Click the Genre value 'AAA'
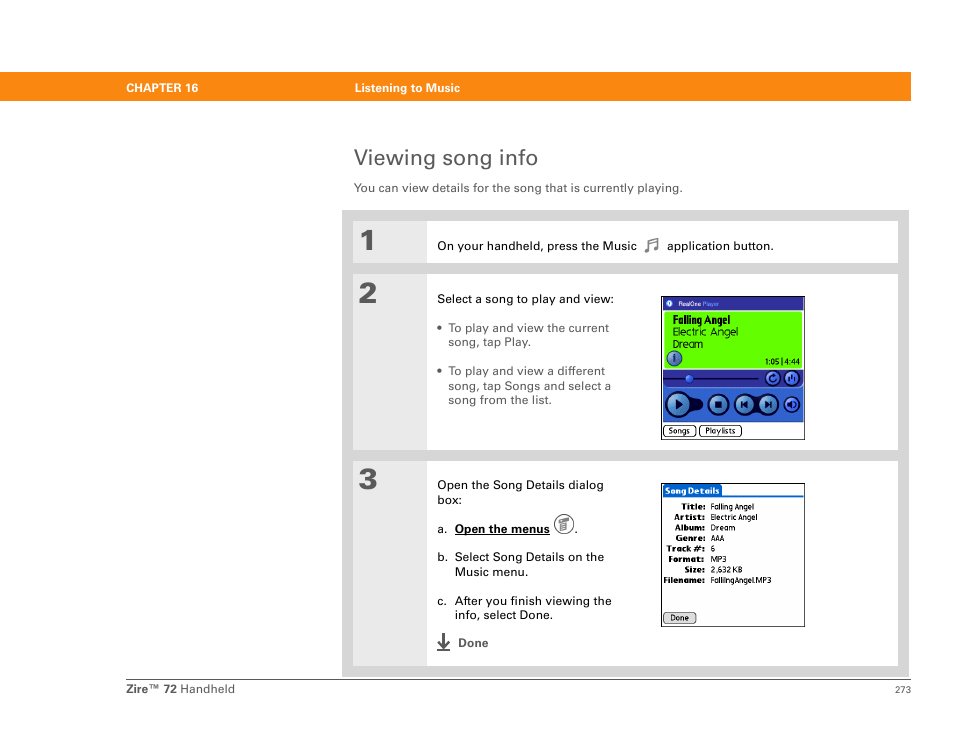This screenshot has height=738, width=954. click(x=717, y=538)
